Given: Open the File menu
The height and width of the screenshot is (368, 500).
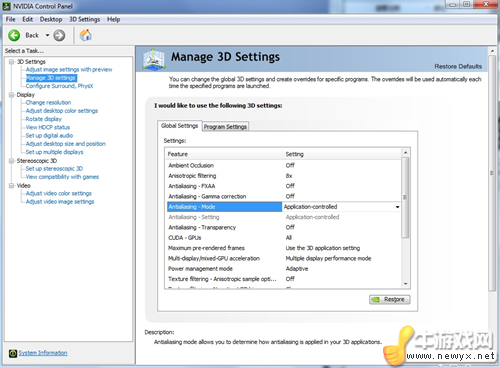Looking at the screenshot, I should click(10, 19).
